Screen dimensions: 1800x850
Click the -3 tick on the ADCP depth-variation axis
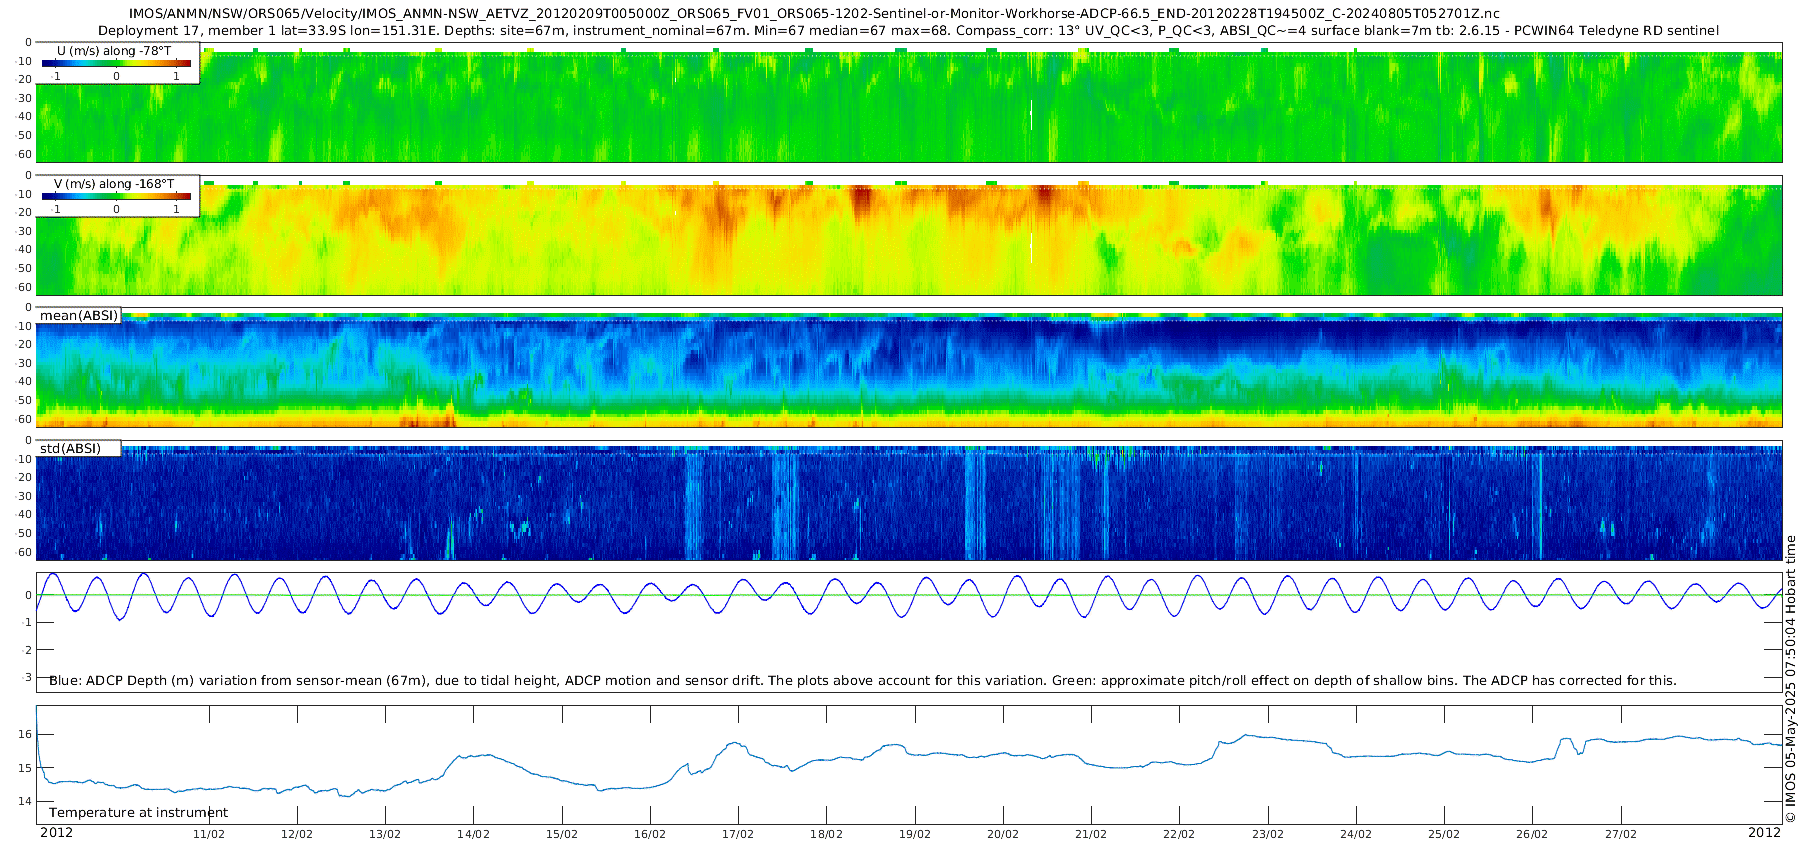click(x=26, y=677)
